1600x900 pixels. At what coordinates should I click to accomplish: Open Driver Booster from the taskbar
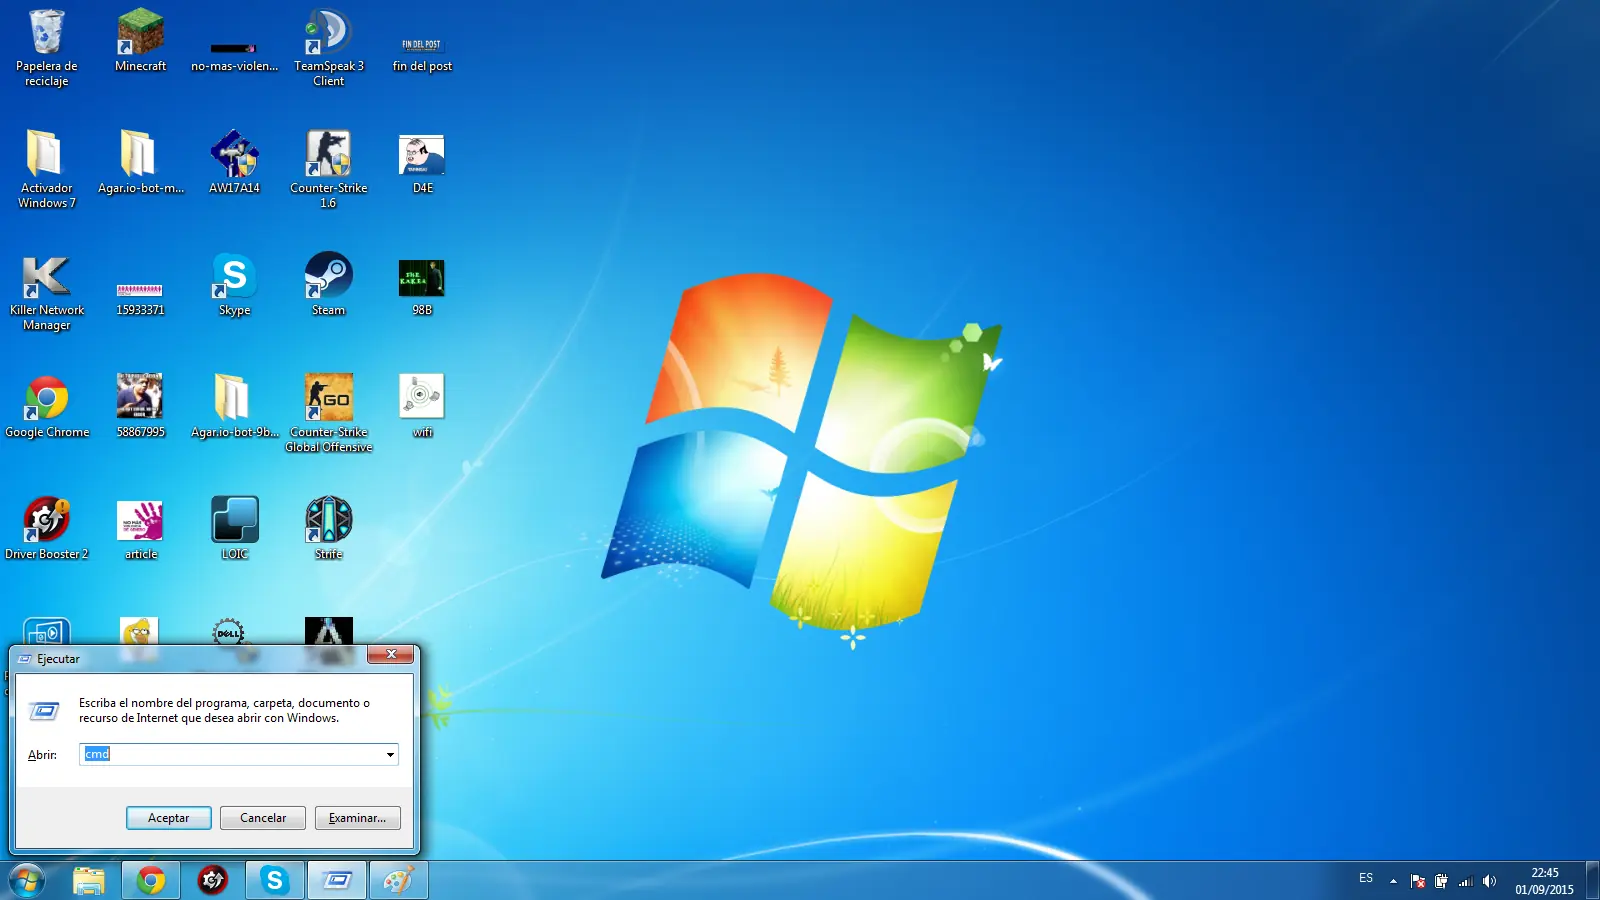(x=213, y=880)
